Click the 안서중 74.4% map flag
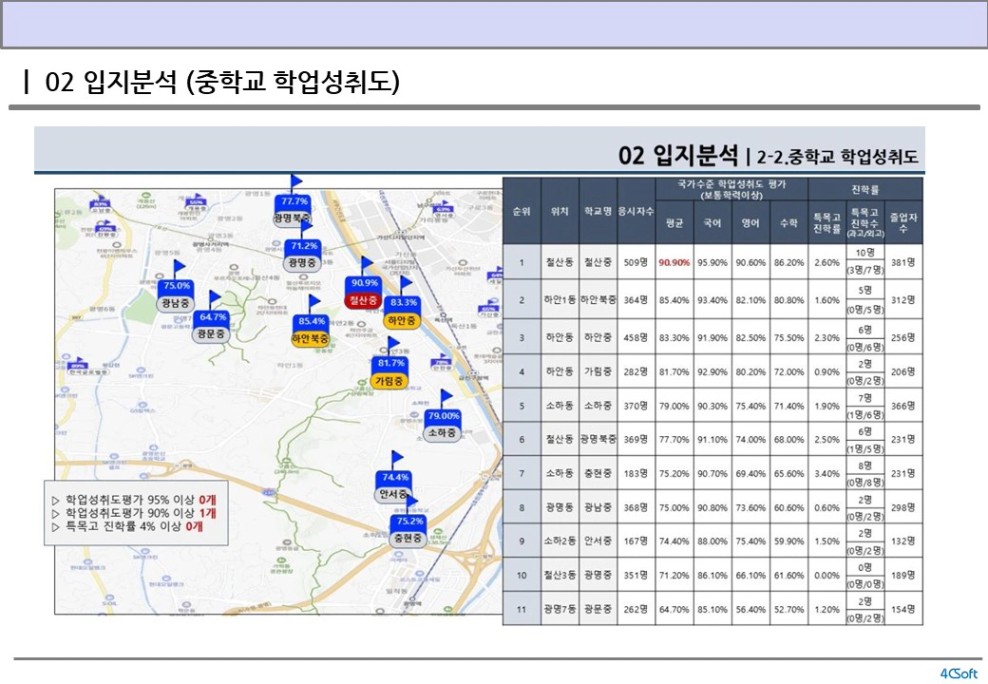The width and height of the screenshot is (988, 684). click(x=394, y=477)
